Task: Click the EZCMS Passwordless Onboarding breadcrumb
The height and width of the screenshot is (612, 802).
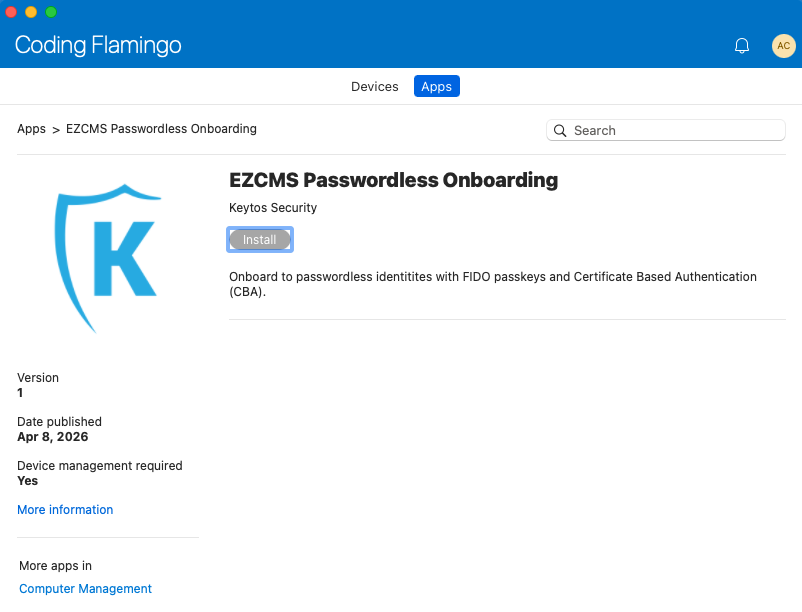Action: pos(161,129)
